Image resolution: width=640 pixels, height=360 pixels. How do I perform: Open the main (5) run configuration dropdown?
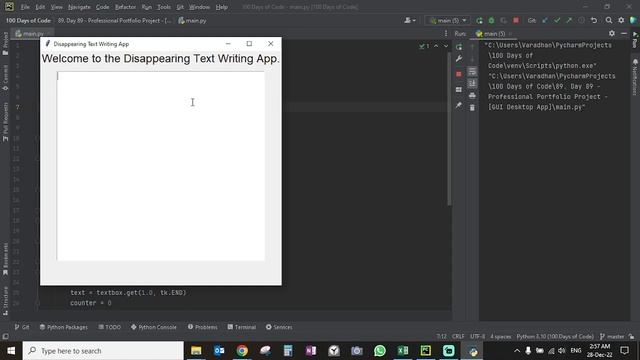click(x=448, y=20)
